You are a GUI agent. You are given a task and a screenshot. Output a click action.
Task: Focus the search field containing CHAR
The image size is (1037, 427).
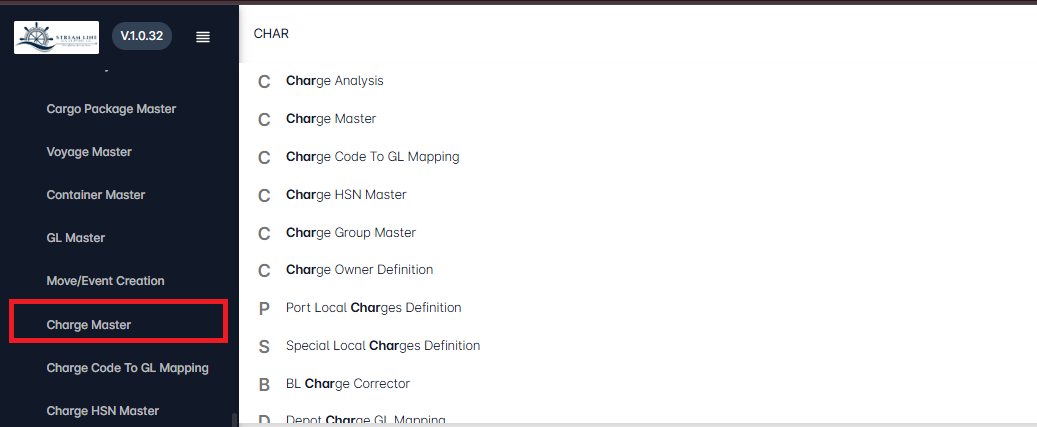(638, 34)
